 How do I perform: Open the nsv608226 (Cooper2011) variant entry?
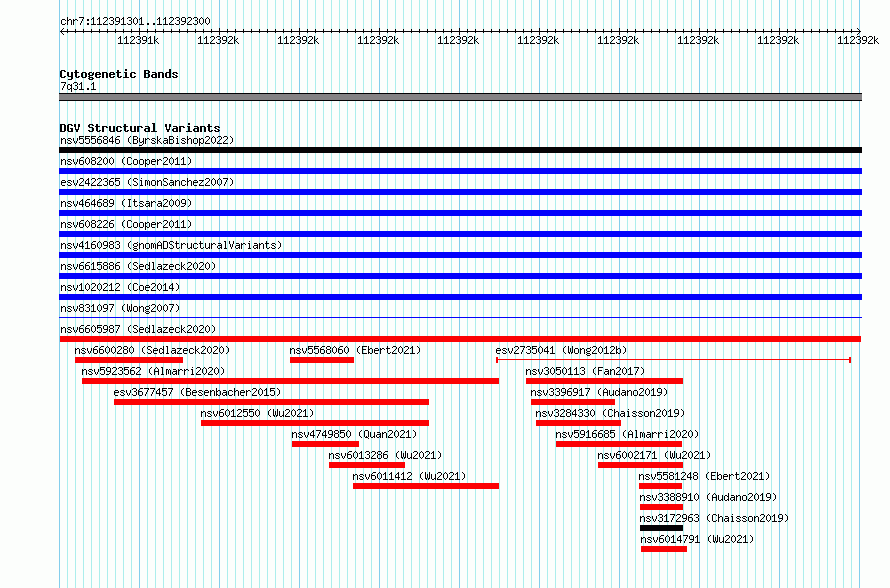(x=126, y=224)
